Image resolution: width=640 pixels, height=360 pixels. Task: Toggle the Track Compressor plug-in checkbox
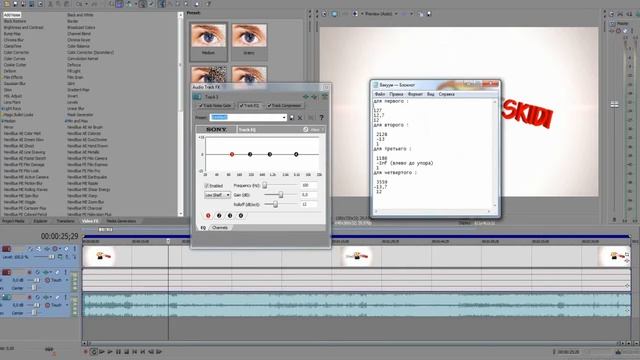[269, 106]
